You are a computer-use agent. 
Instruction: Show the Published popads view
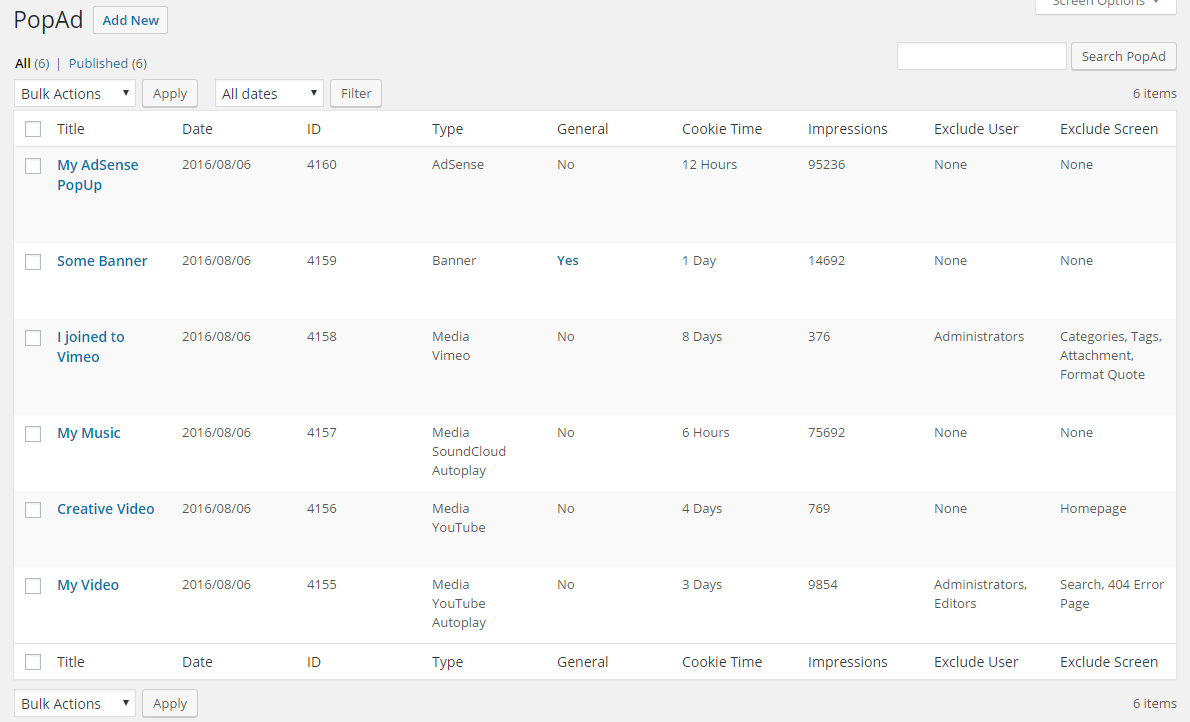pos(98,63)
